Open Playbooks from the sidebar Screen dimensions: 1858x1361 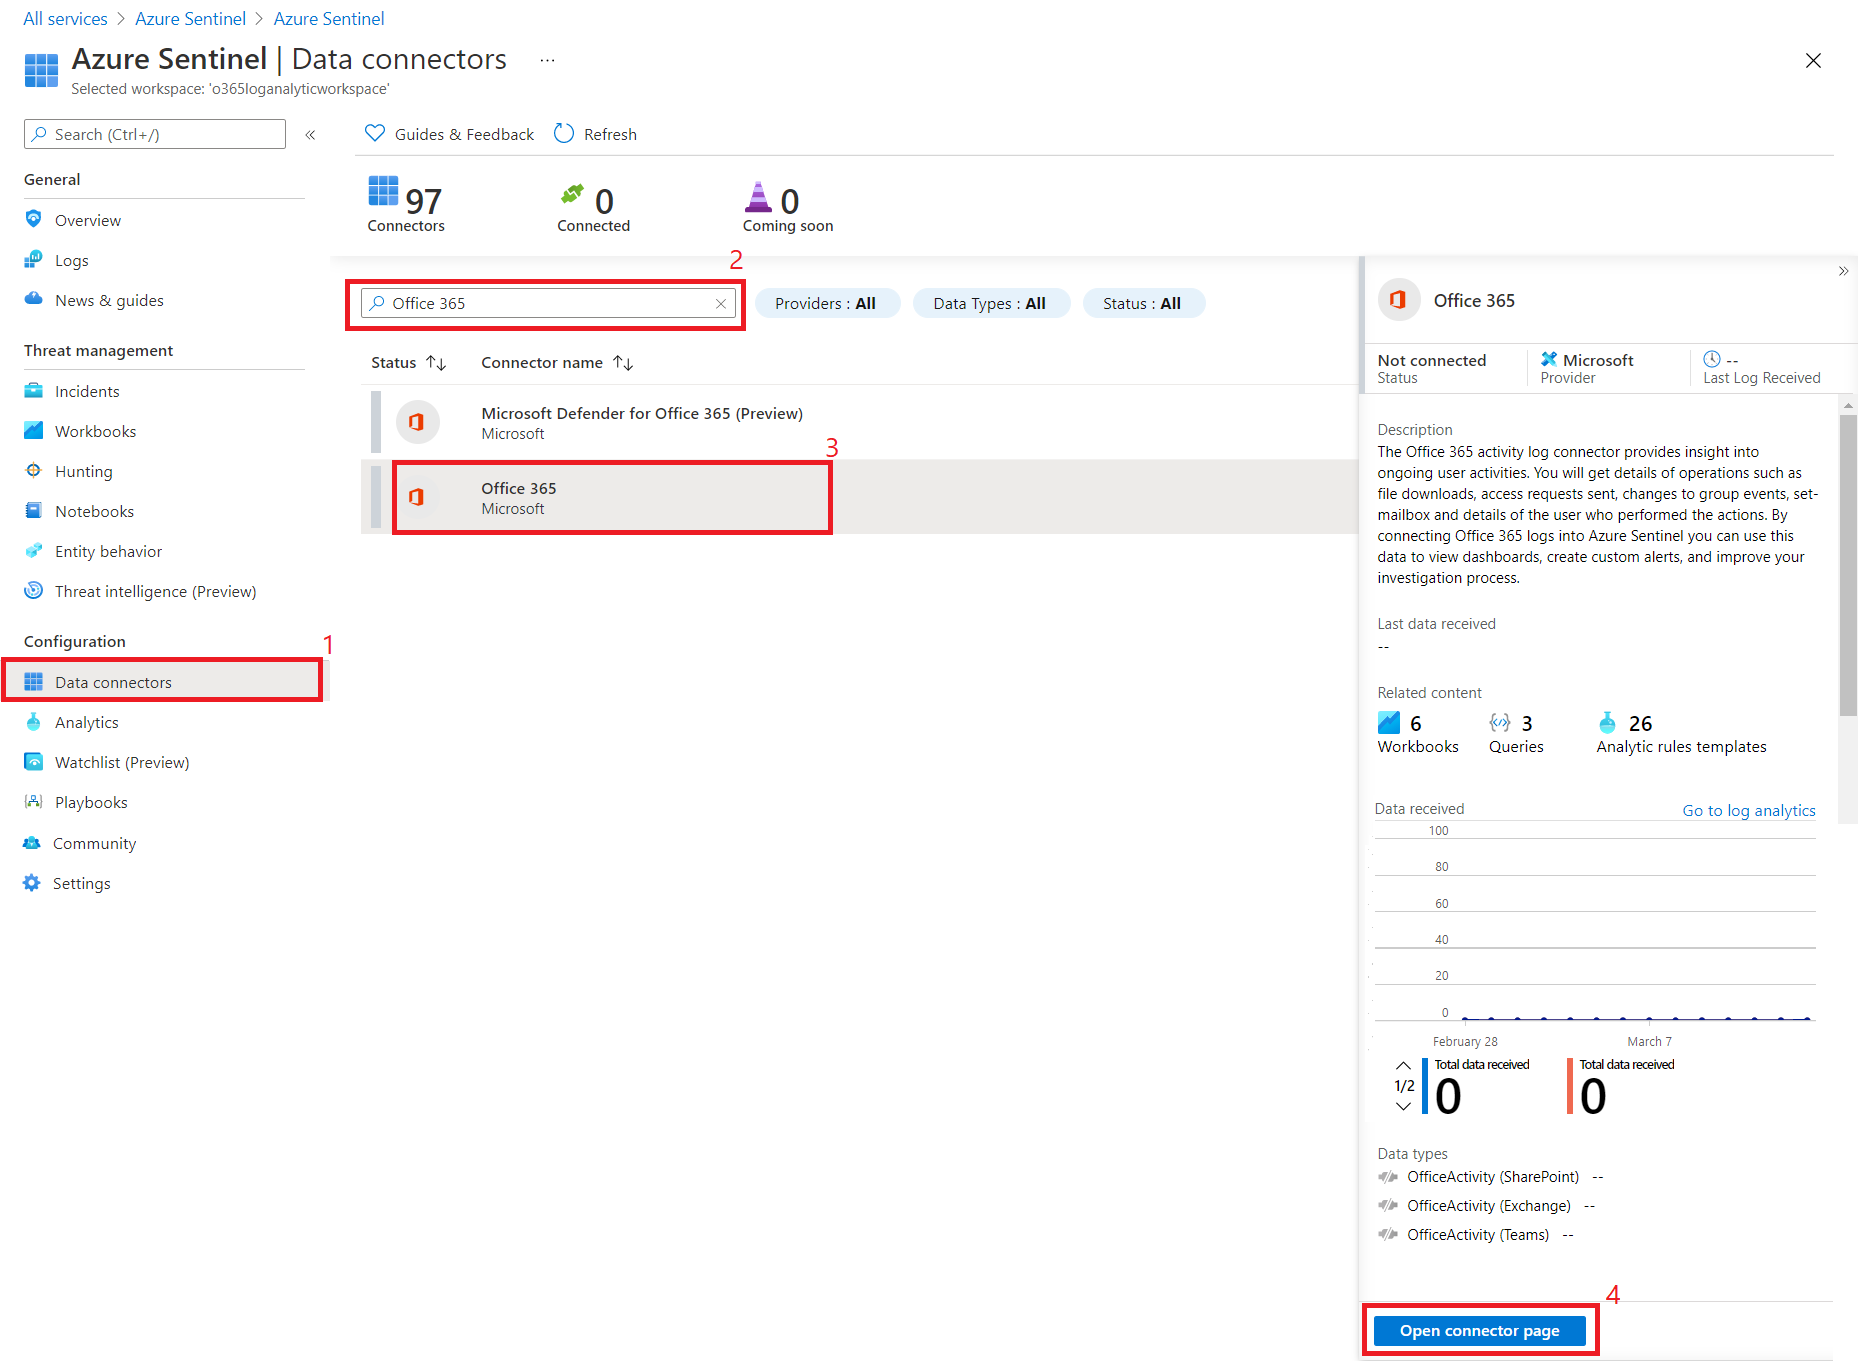[x=91, y=802]
